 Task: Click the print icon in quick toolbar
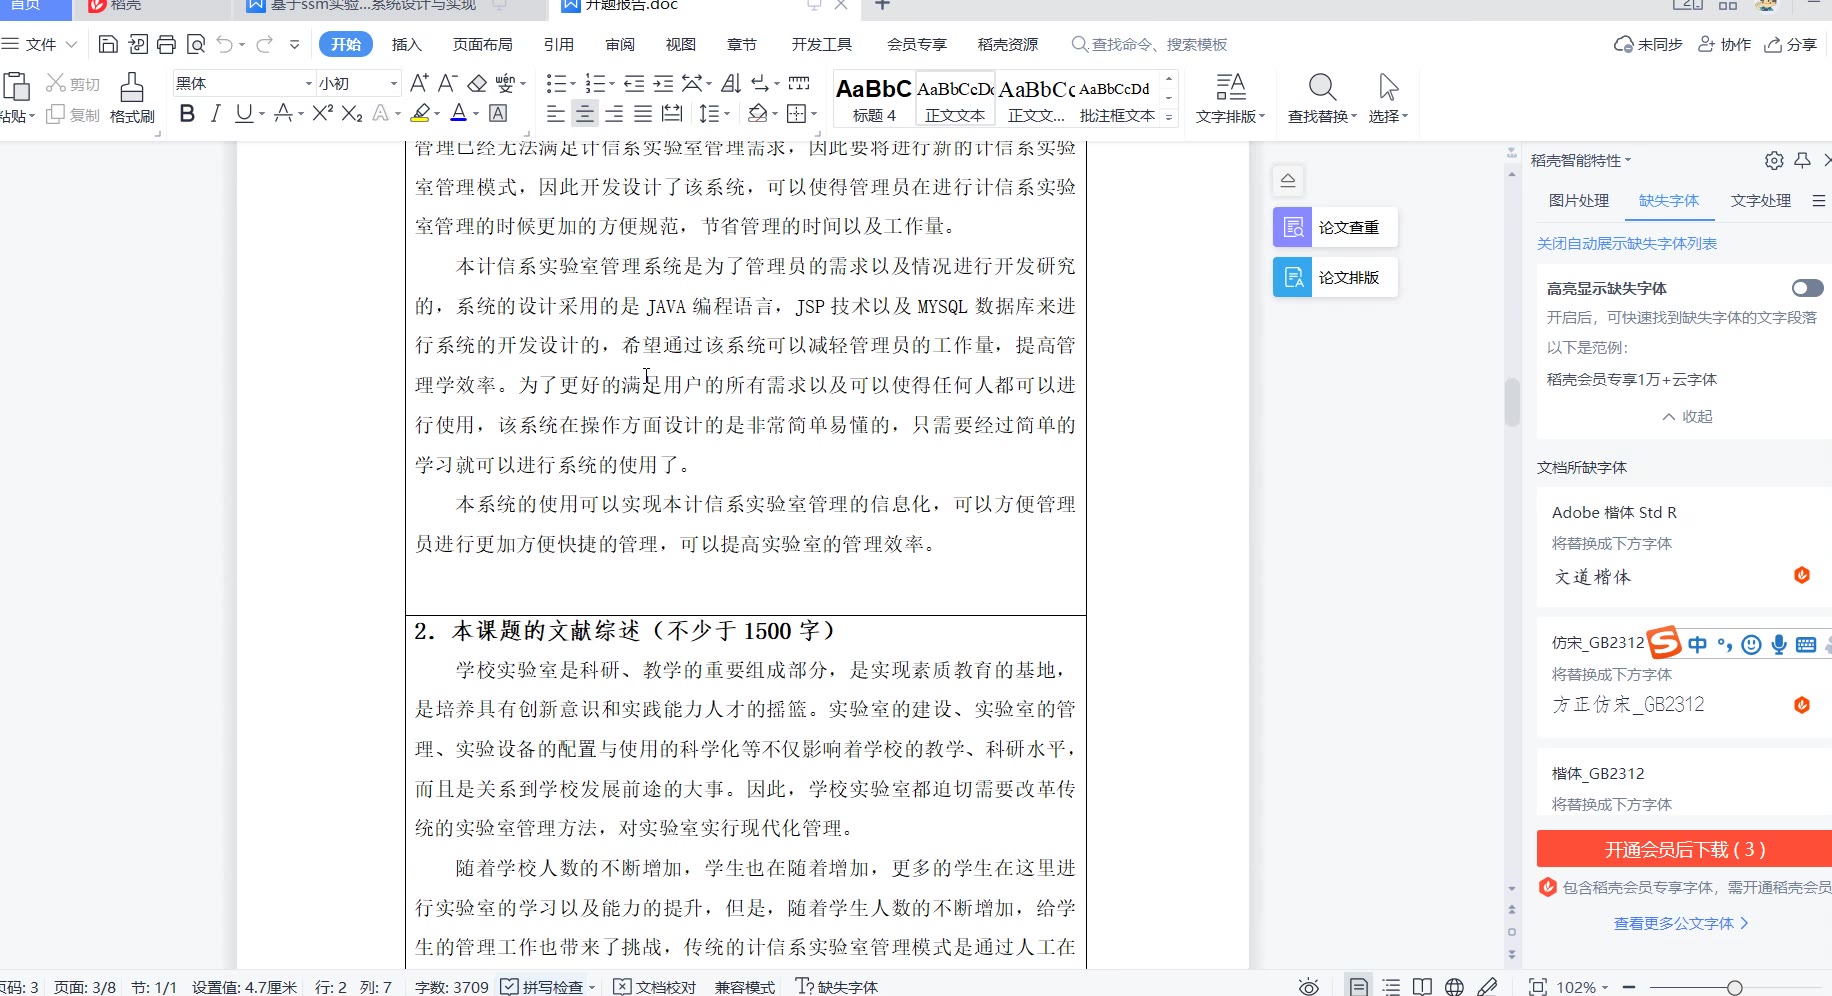coord(167,44)
